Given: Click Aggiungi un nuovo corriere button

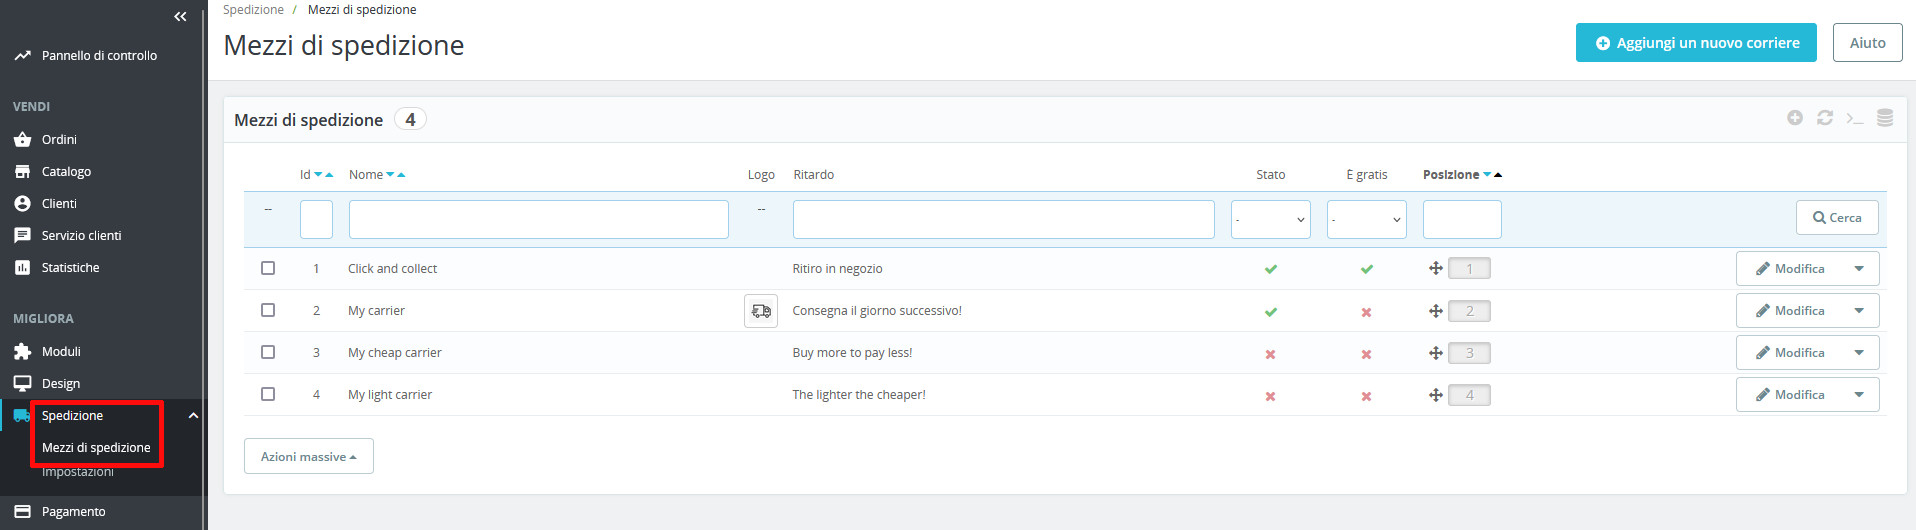Looking at the screenshot, I should (x=1696, y=43).
